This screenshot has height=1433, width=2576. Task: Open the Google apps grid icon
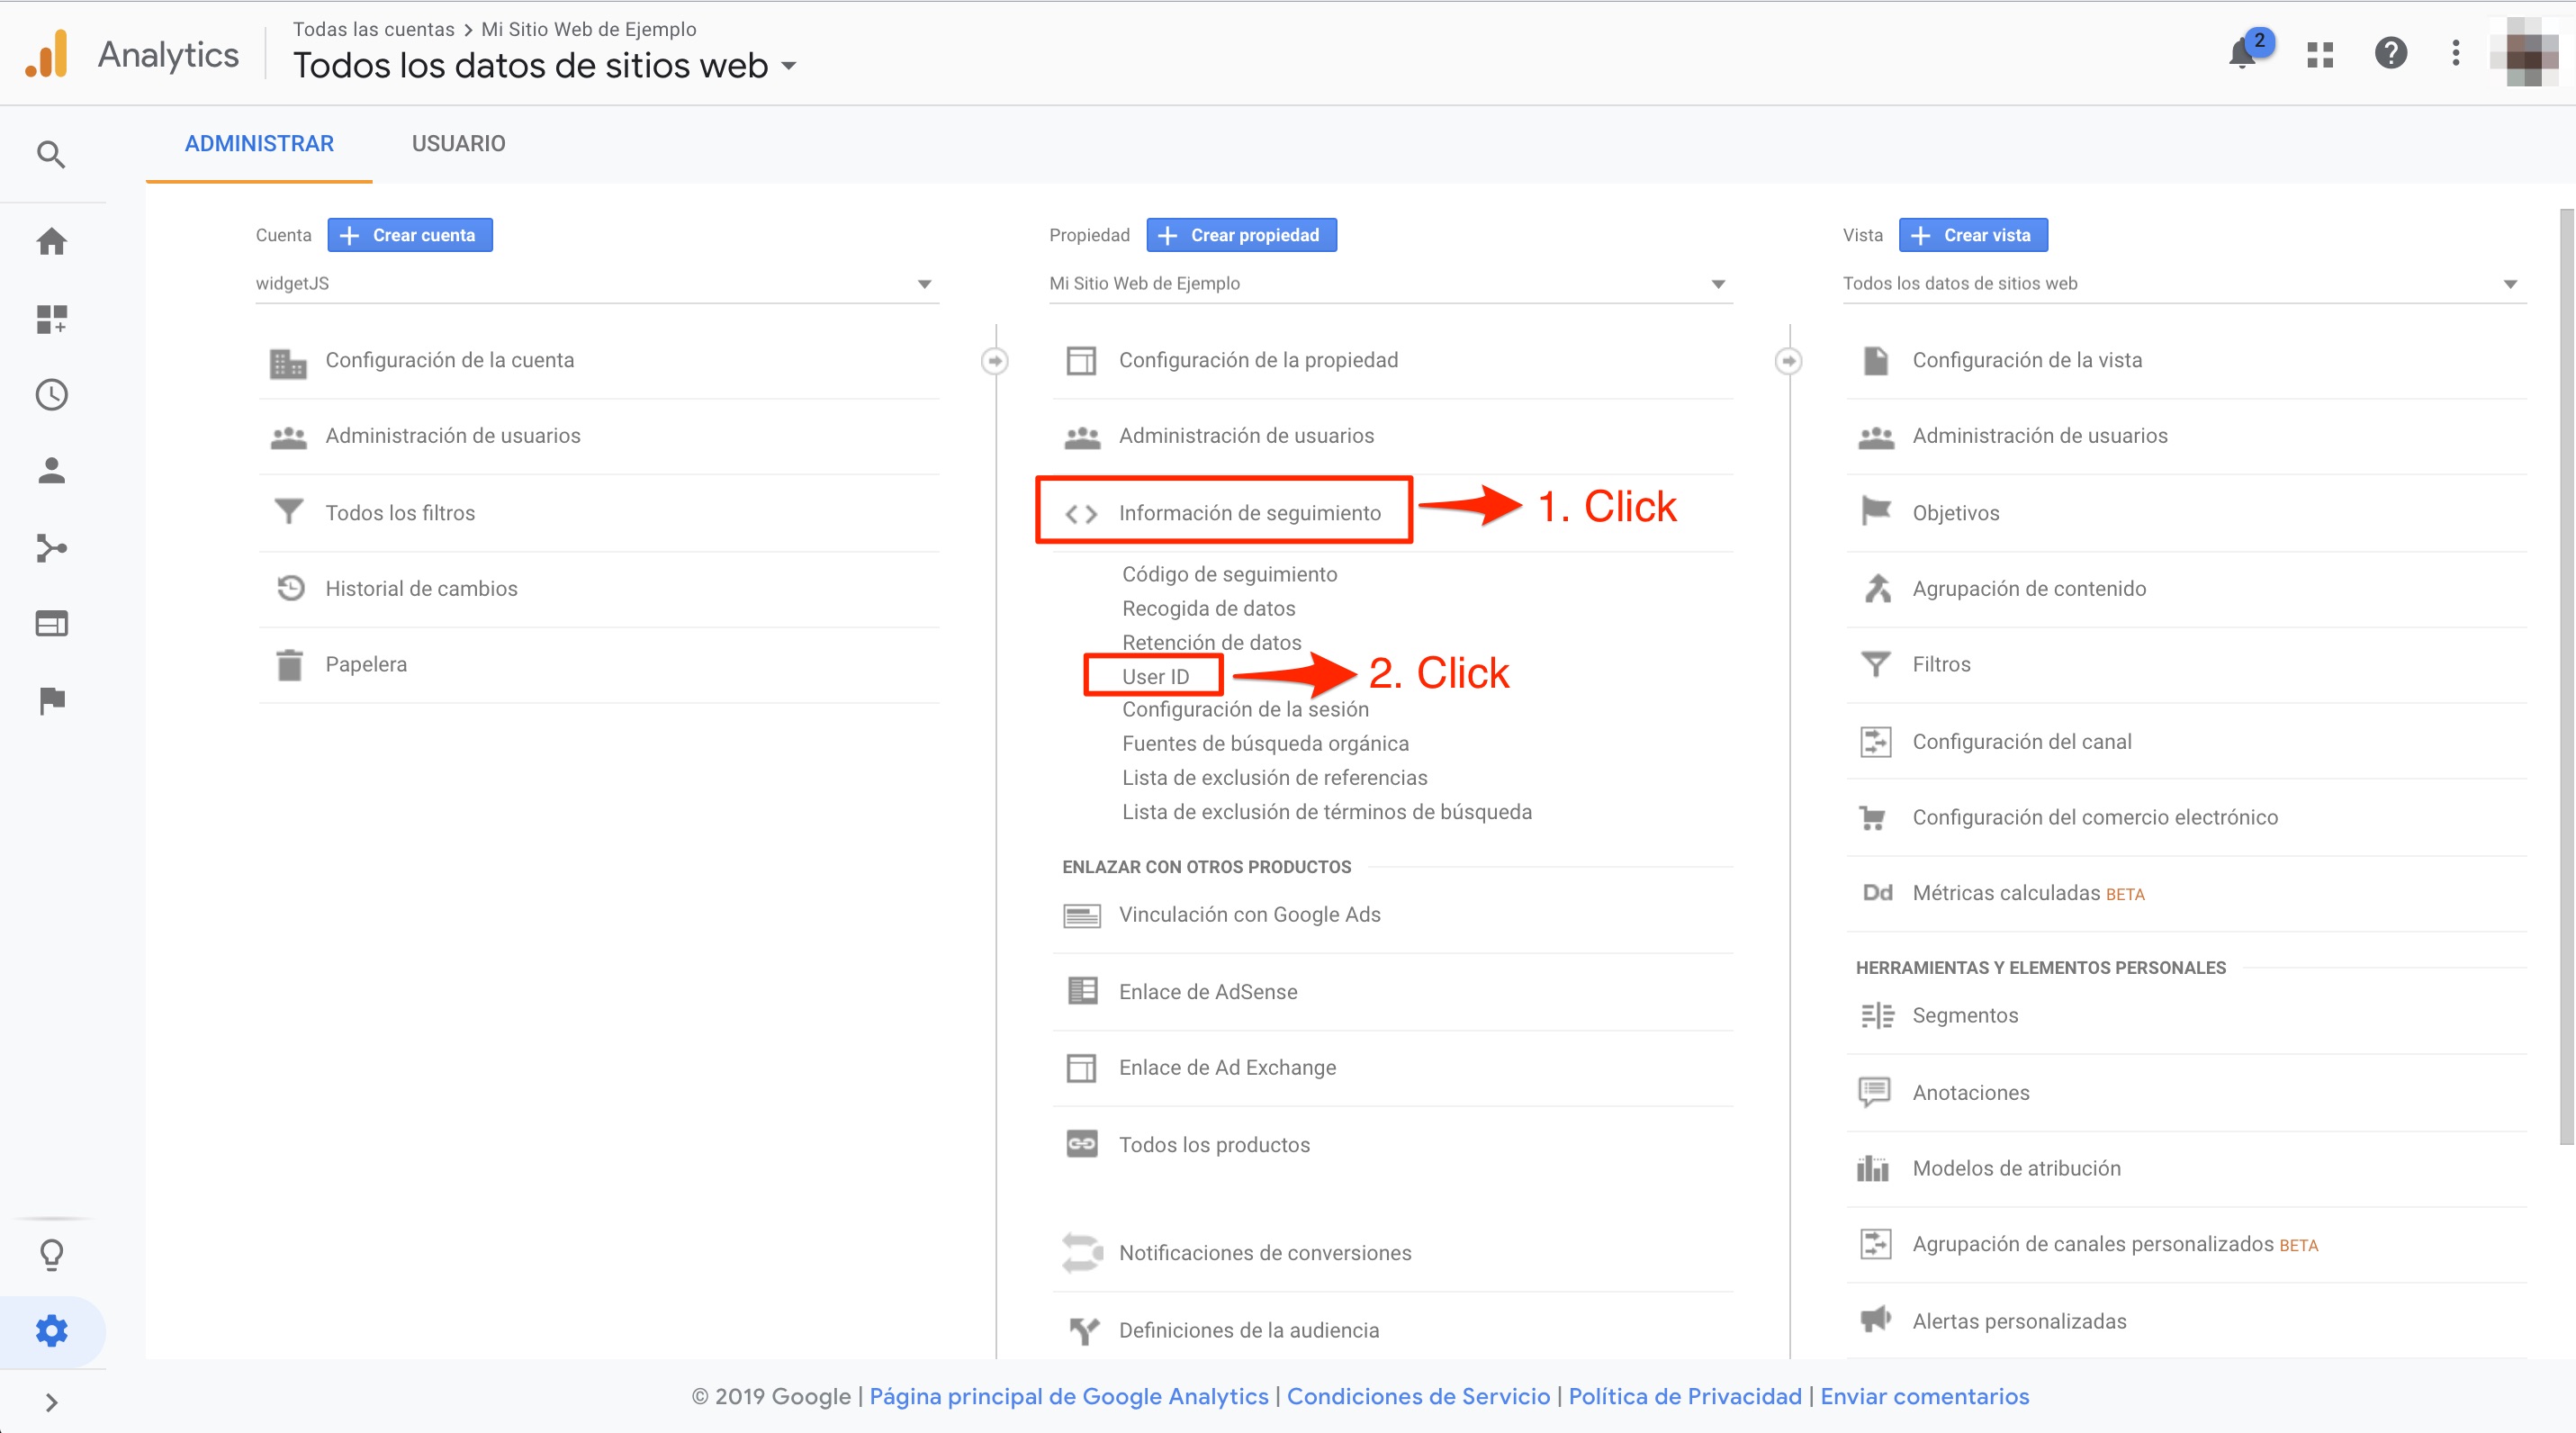pos(2319,54)
